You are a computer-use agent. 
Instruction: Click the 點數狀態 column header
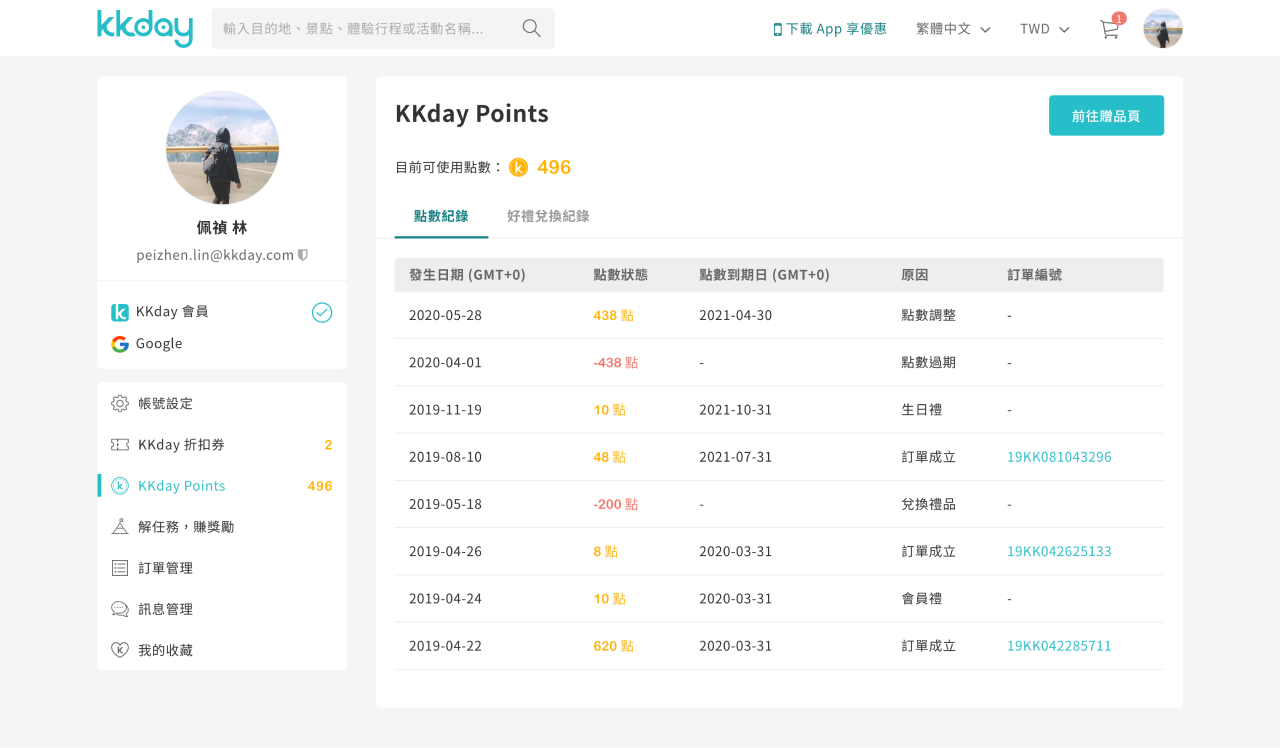tap(620, 275)
